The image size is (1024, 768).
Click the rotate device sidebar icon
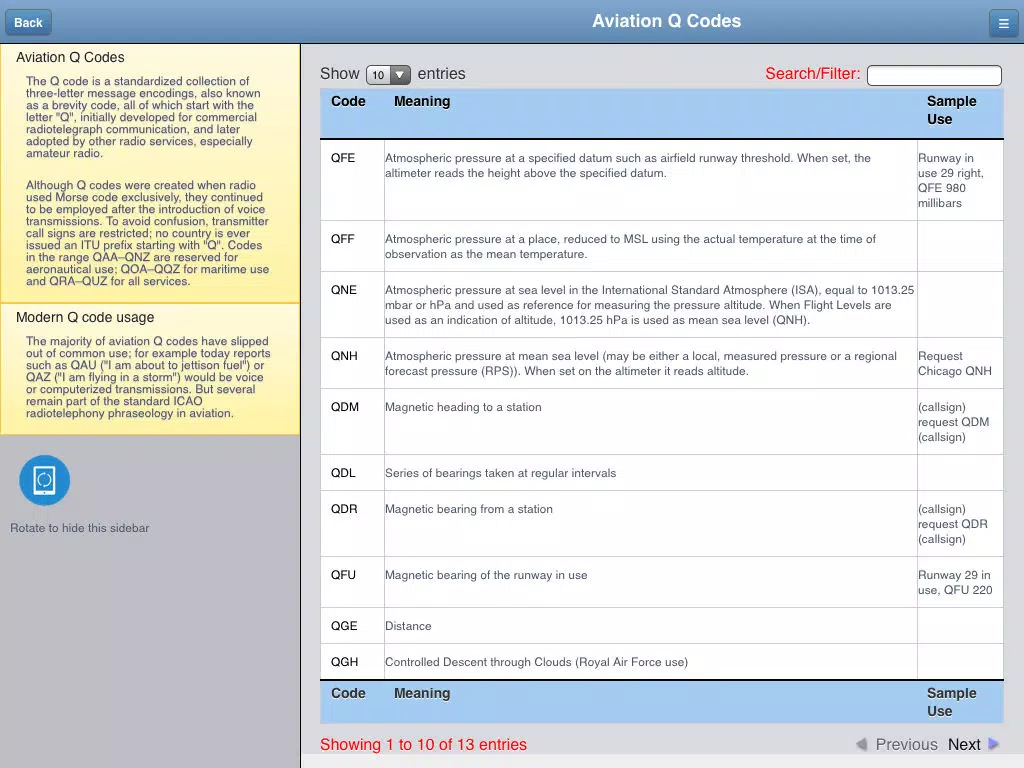pyautogui.click(x=44, y=480)
